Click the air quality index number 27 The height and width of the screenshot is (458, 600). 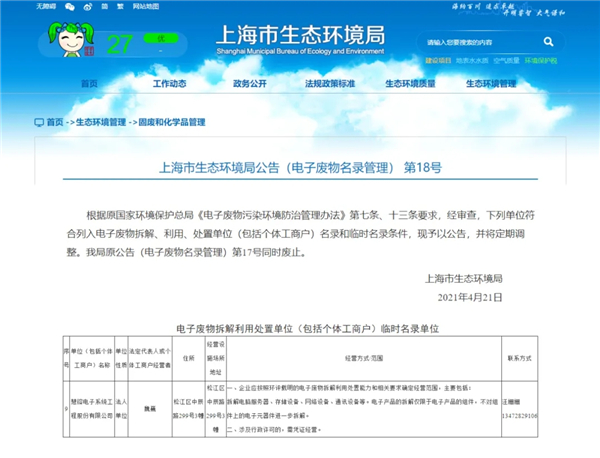coord(119,45)
